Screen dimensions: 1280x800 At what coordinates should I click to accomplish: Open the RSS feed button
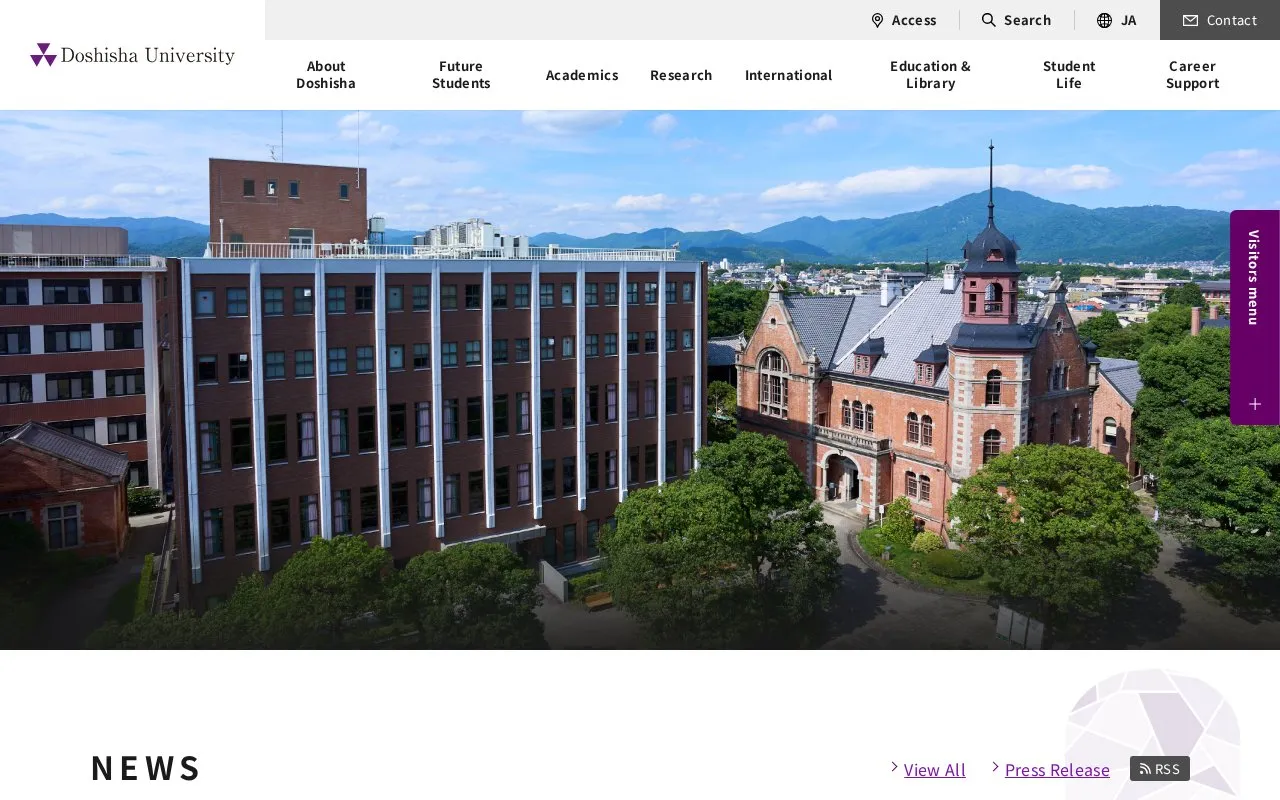click(1160, 768)
